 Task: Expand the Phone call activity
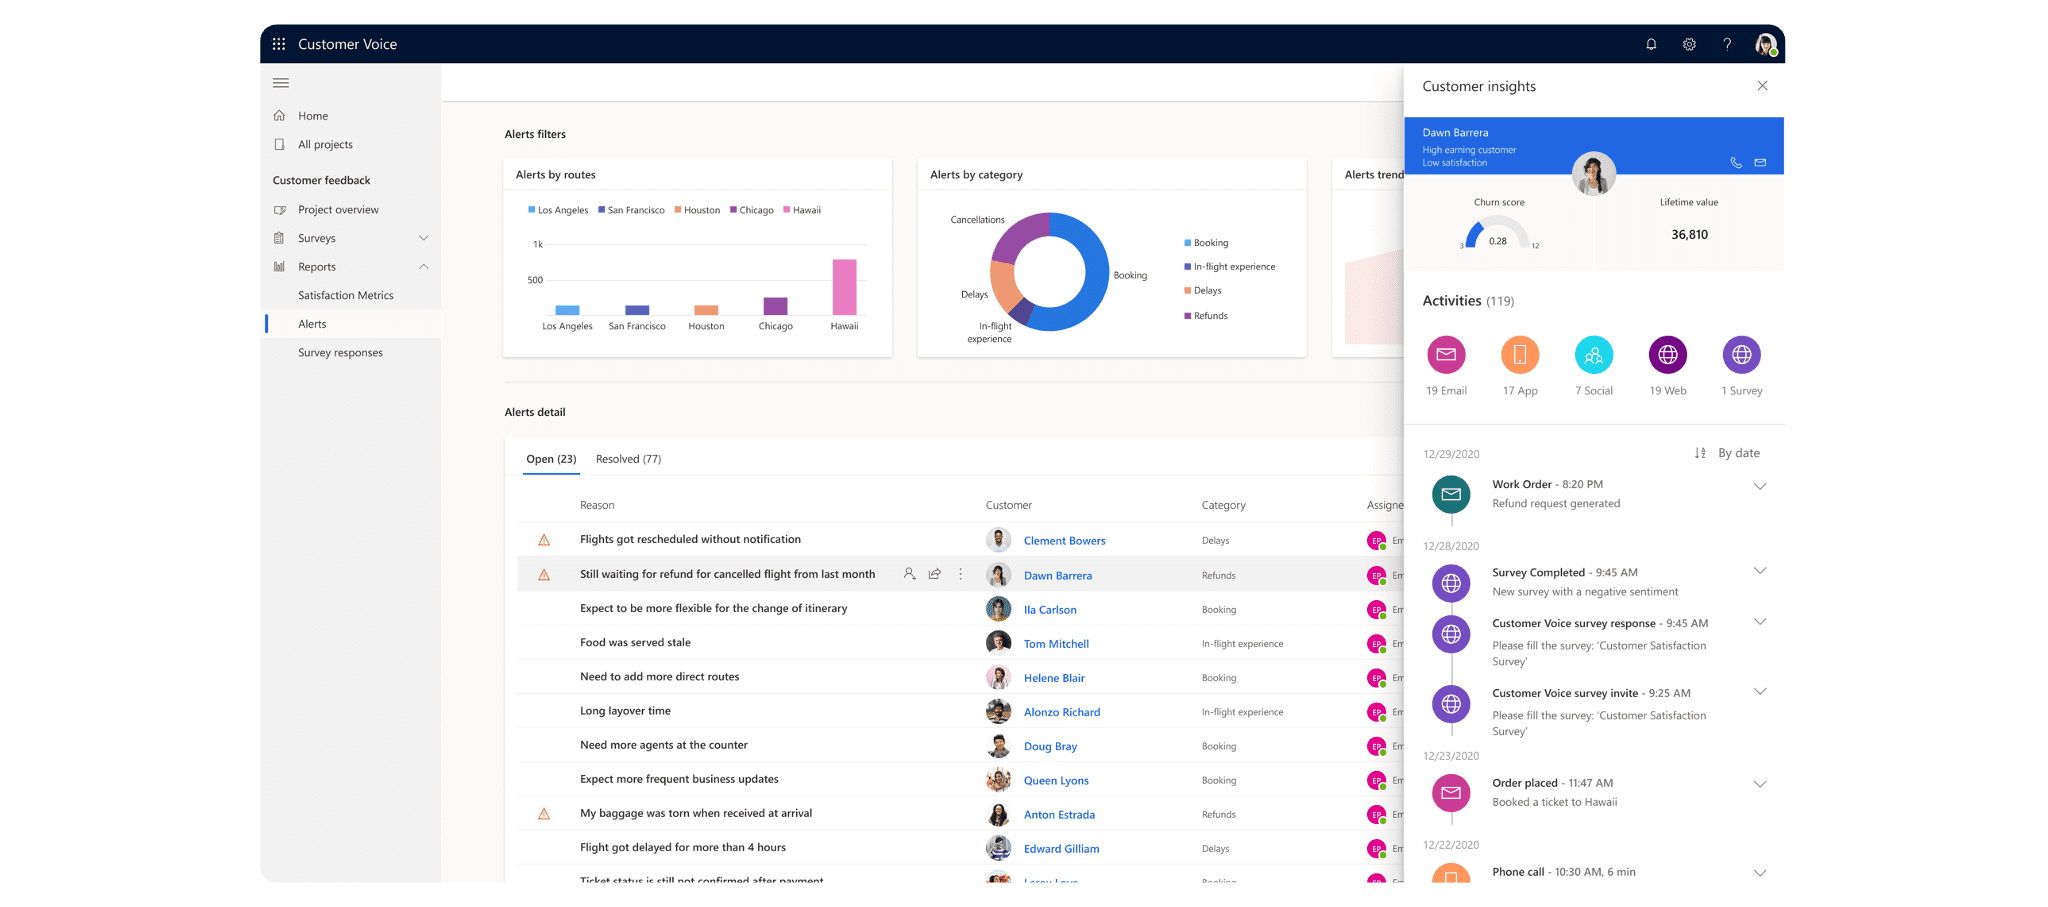[1760, 873]
